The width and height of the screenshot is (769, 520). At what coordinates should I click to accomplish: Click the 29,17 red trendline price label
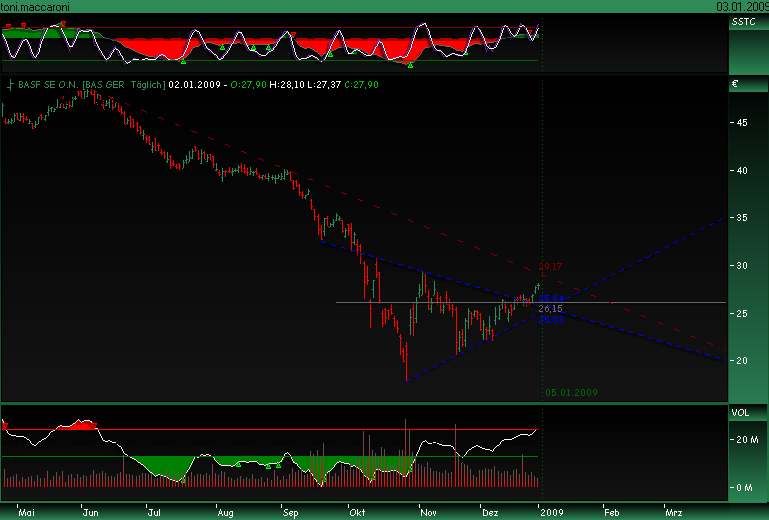coord(552,267)
